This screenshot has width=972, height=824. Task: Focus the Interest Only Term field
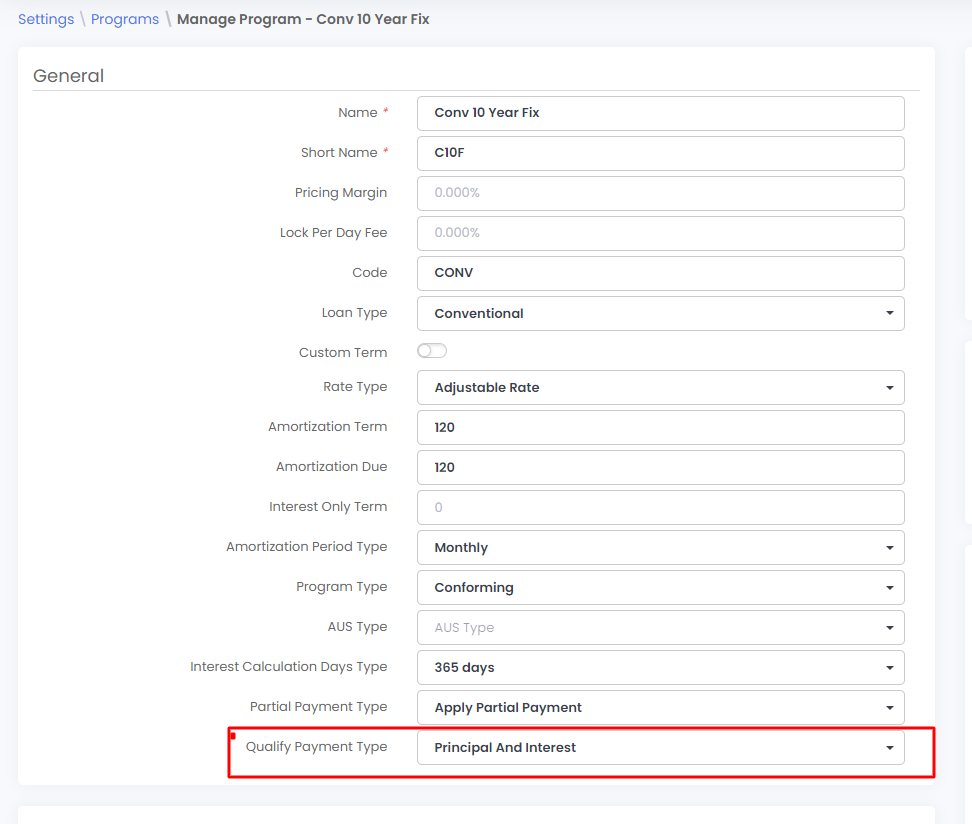[660, 507]
